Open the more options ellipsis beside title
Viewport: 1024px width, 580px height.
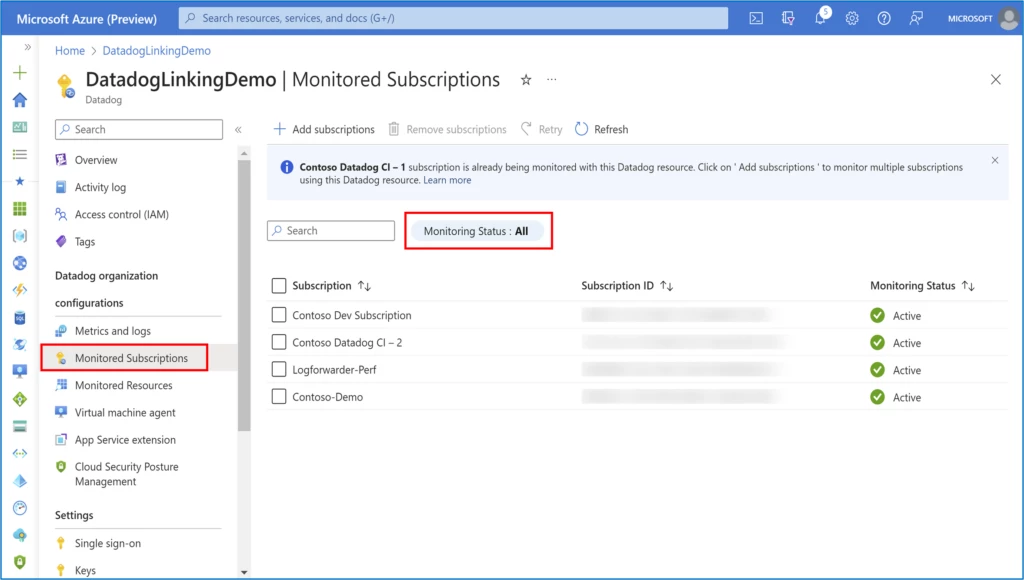(x=552, y=80)
